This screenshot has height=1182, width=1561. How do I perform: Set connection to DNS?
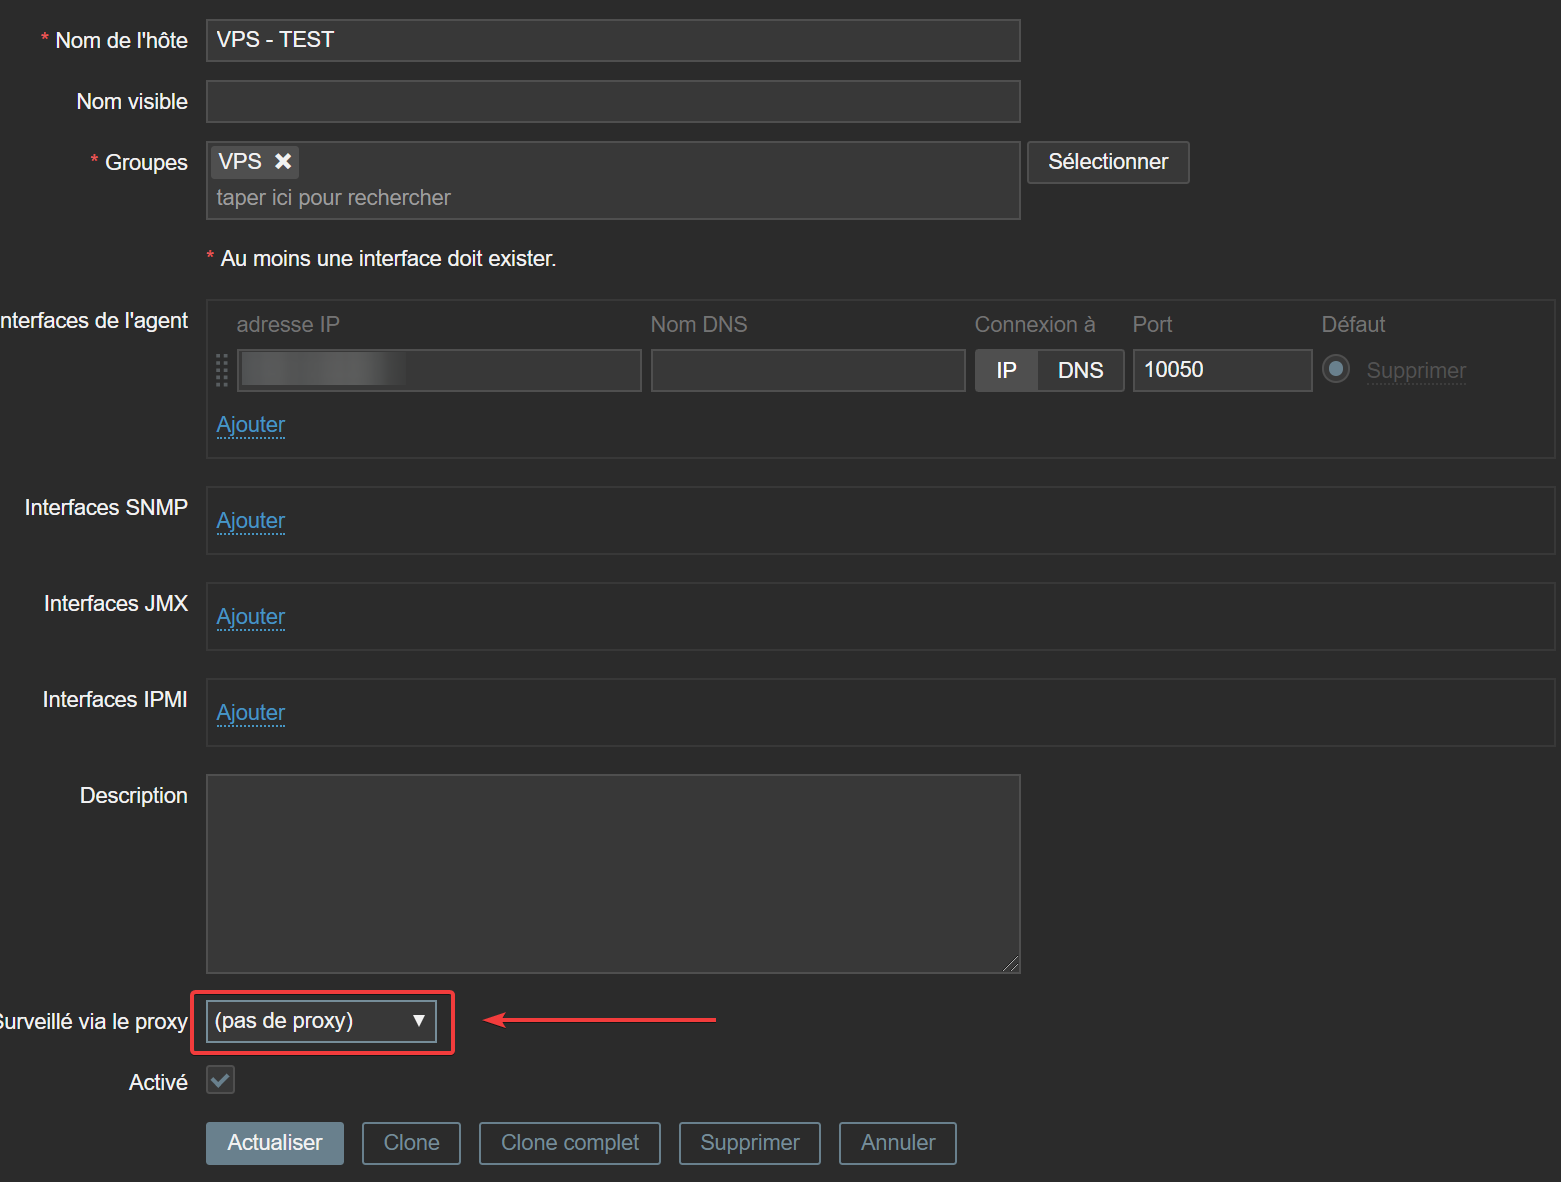click(x=1081, y=370)
